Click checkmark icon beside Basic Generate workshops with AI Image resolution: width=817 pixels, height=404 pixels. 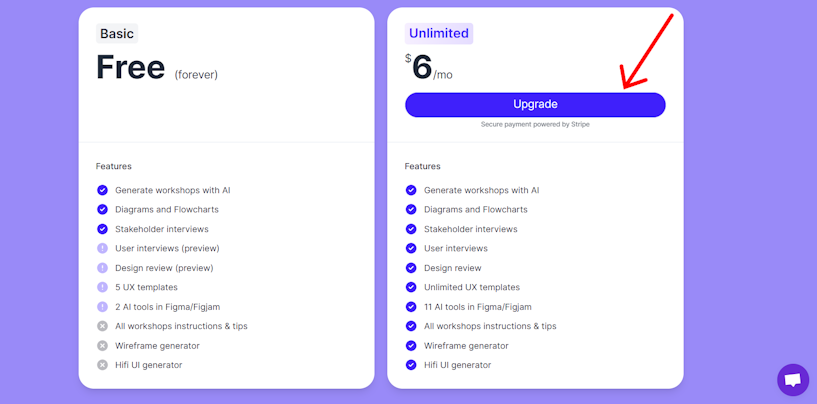tap(102, 190)
